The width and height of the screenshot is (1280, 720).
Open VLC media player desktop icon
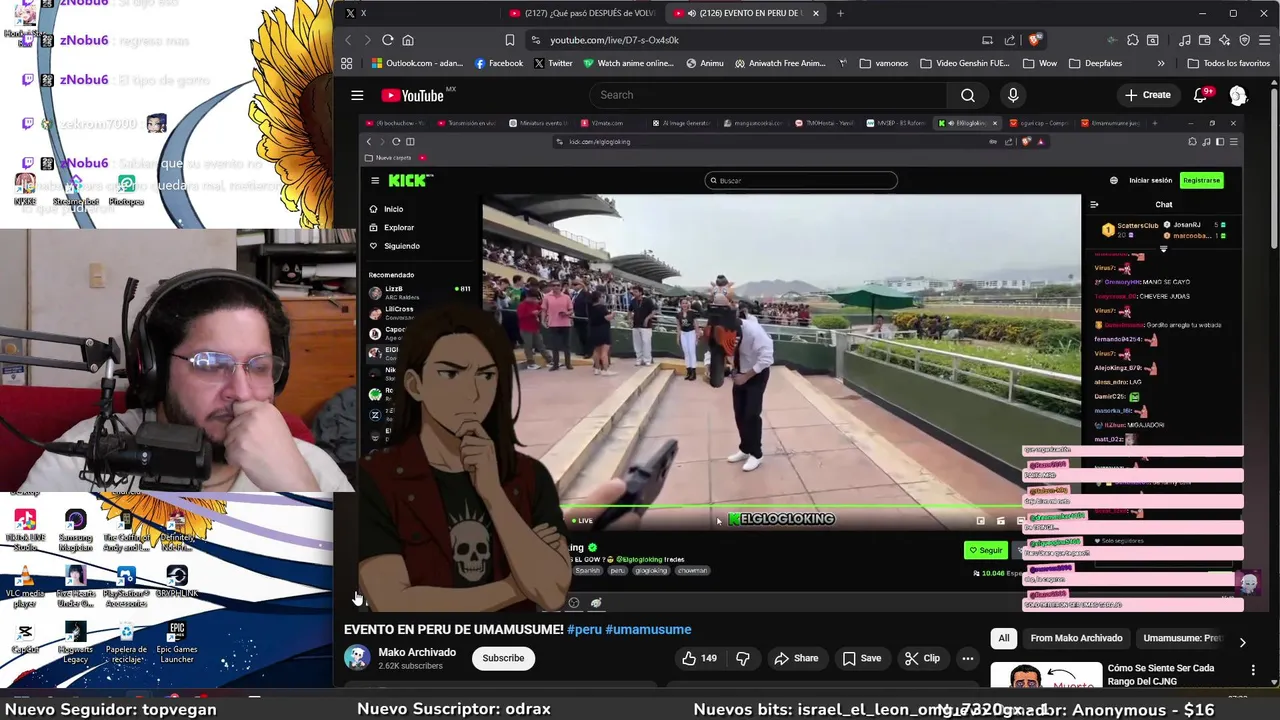pyautogui.click(x=25, y=585)
